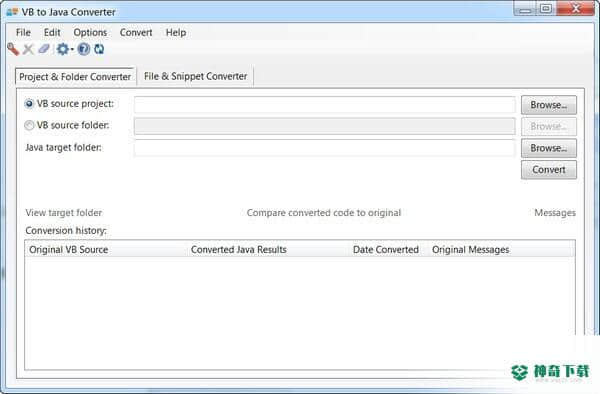Screen dimensions: 600x394
Task: Click the VB source folder input field
Action: tap(324, 126)
